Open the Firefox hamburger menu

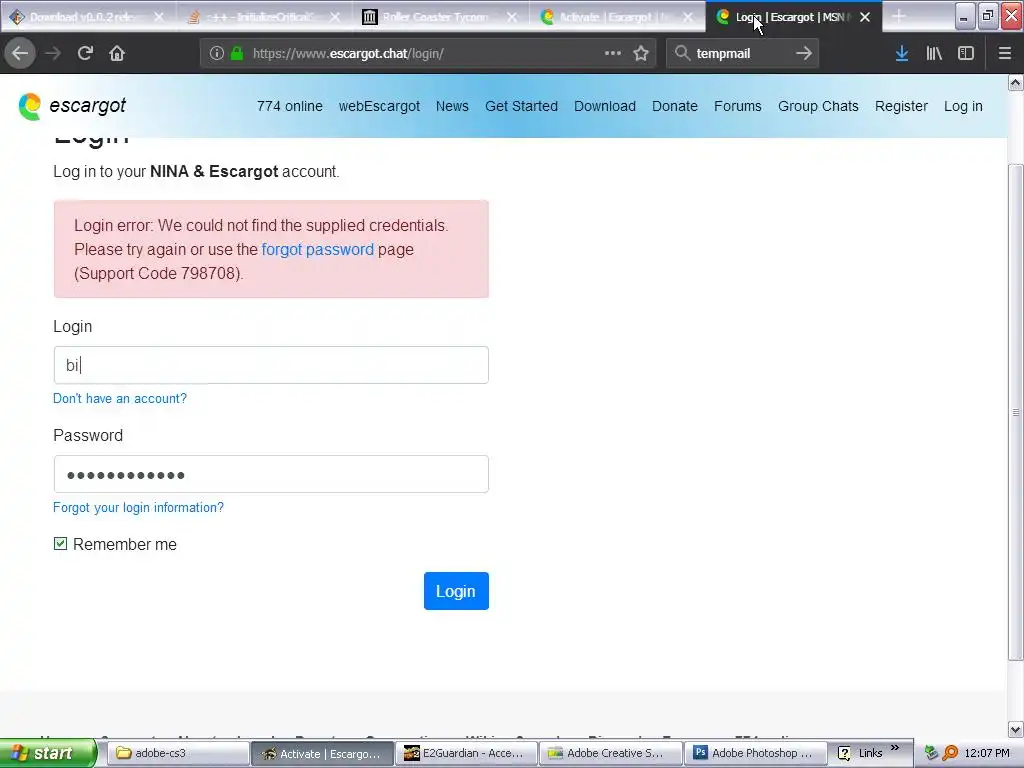click(x=1005, y=54)
